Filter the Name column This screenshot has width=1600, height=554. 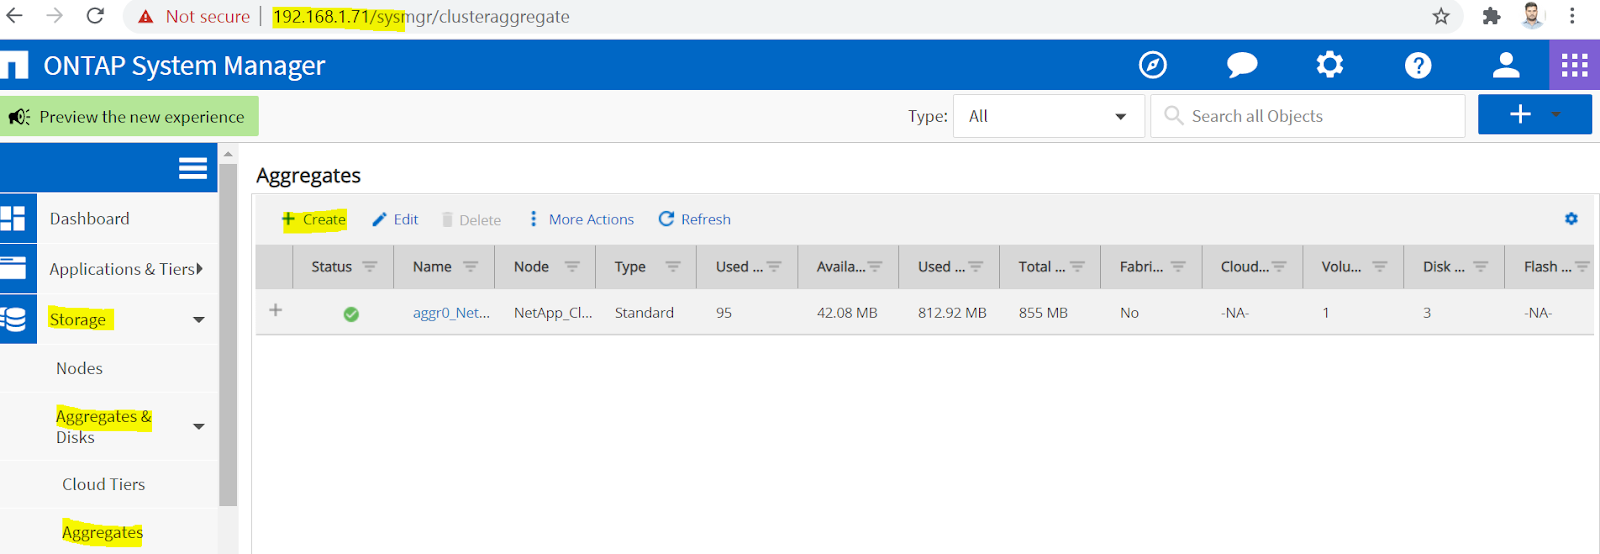(471, 267)
